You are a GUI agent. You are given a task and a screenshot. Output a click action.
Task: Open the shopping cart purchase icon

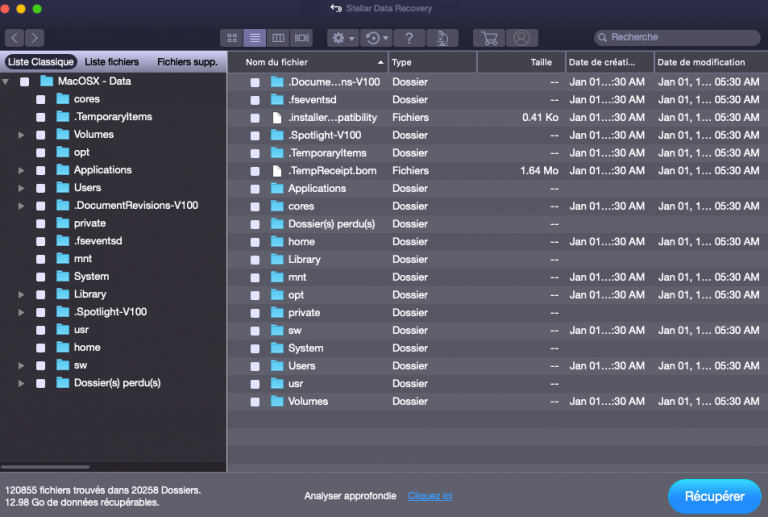pyautogui.click(x=489, y=38)
